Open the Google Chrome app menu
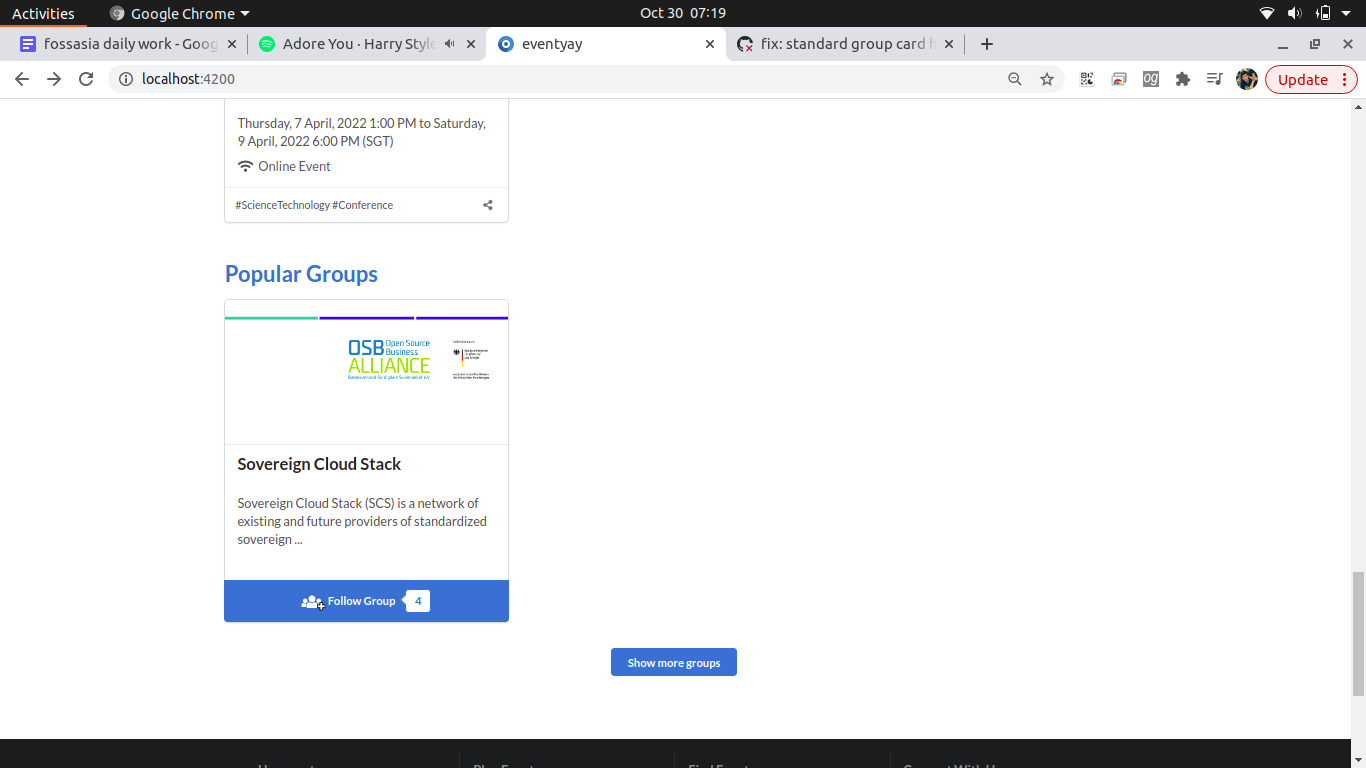Viewport: 1366px width, 768px height. (x=180, y=13)
